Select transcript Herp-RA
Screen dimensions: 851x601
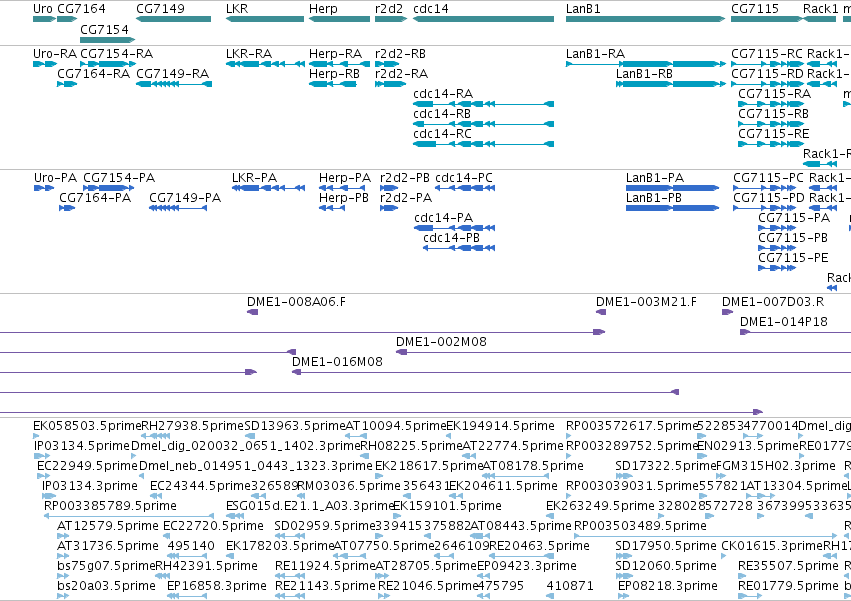(339, 64)
